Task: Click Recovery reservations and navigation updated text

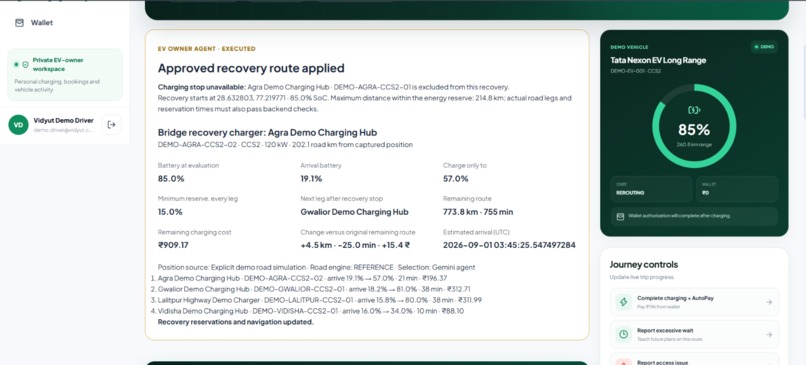Action: click(x=235, y=322)
